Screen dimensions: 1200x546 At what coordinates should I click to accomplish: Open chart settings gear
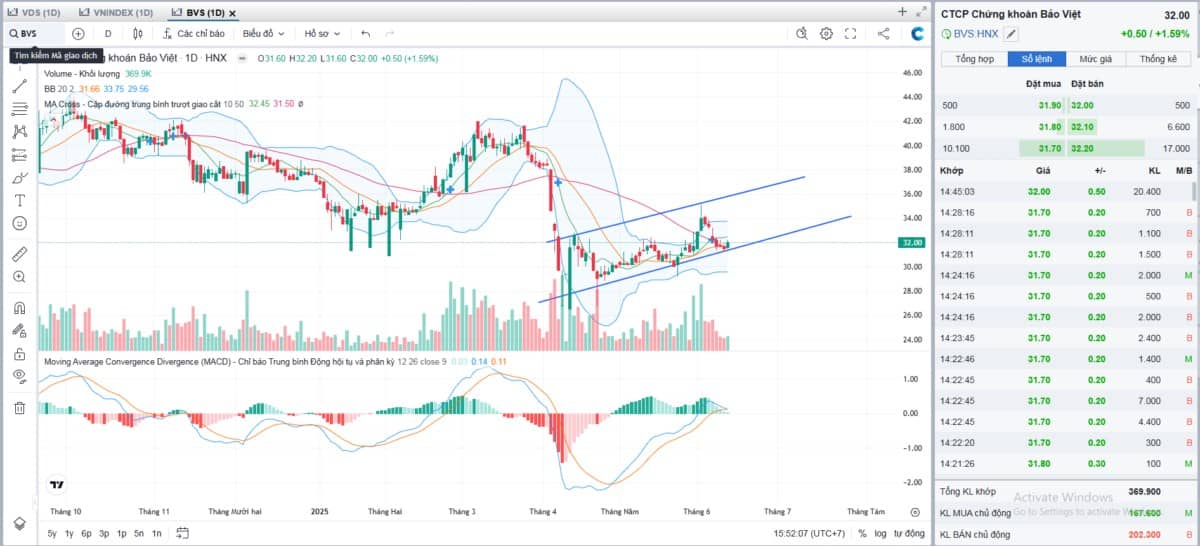pos(827,33)
